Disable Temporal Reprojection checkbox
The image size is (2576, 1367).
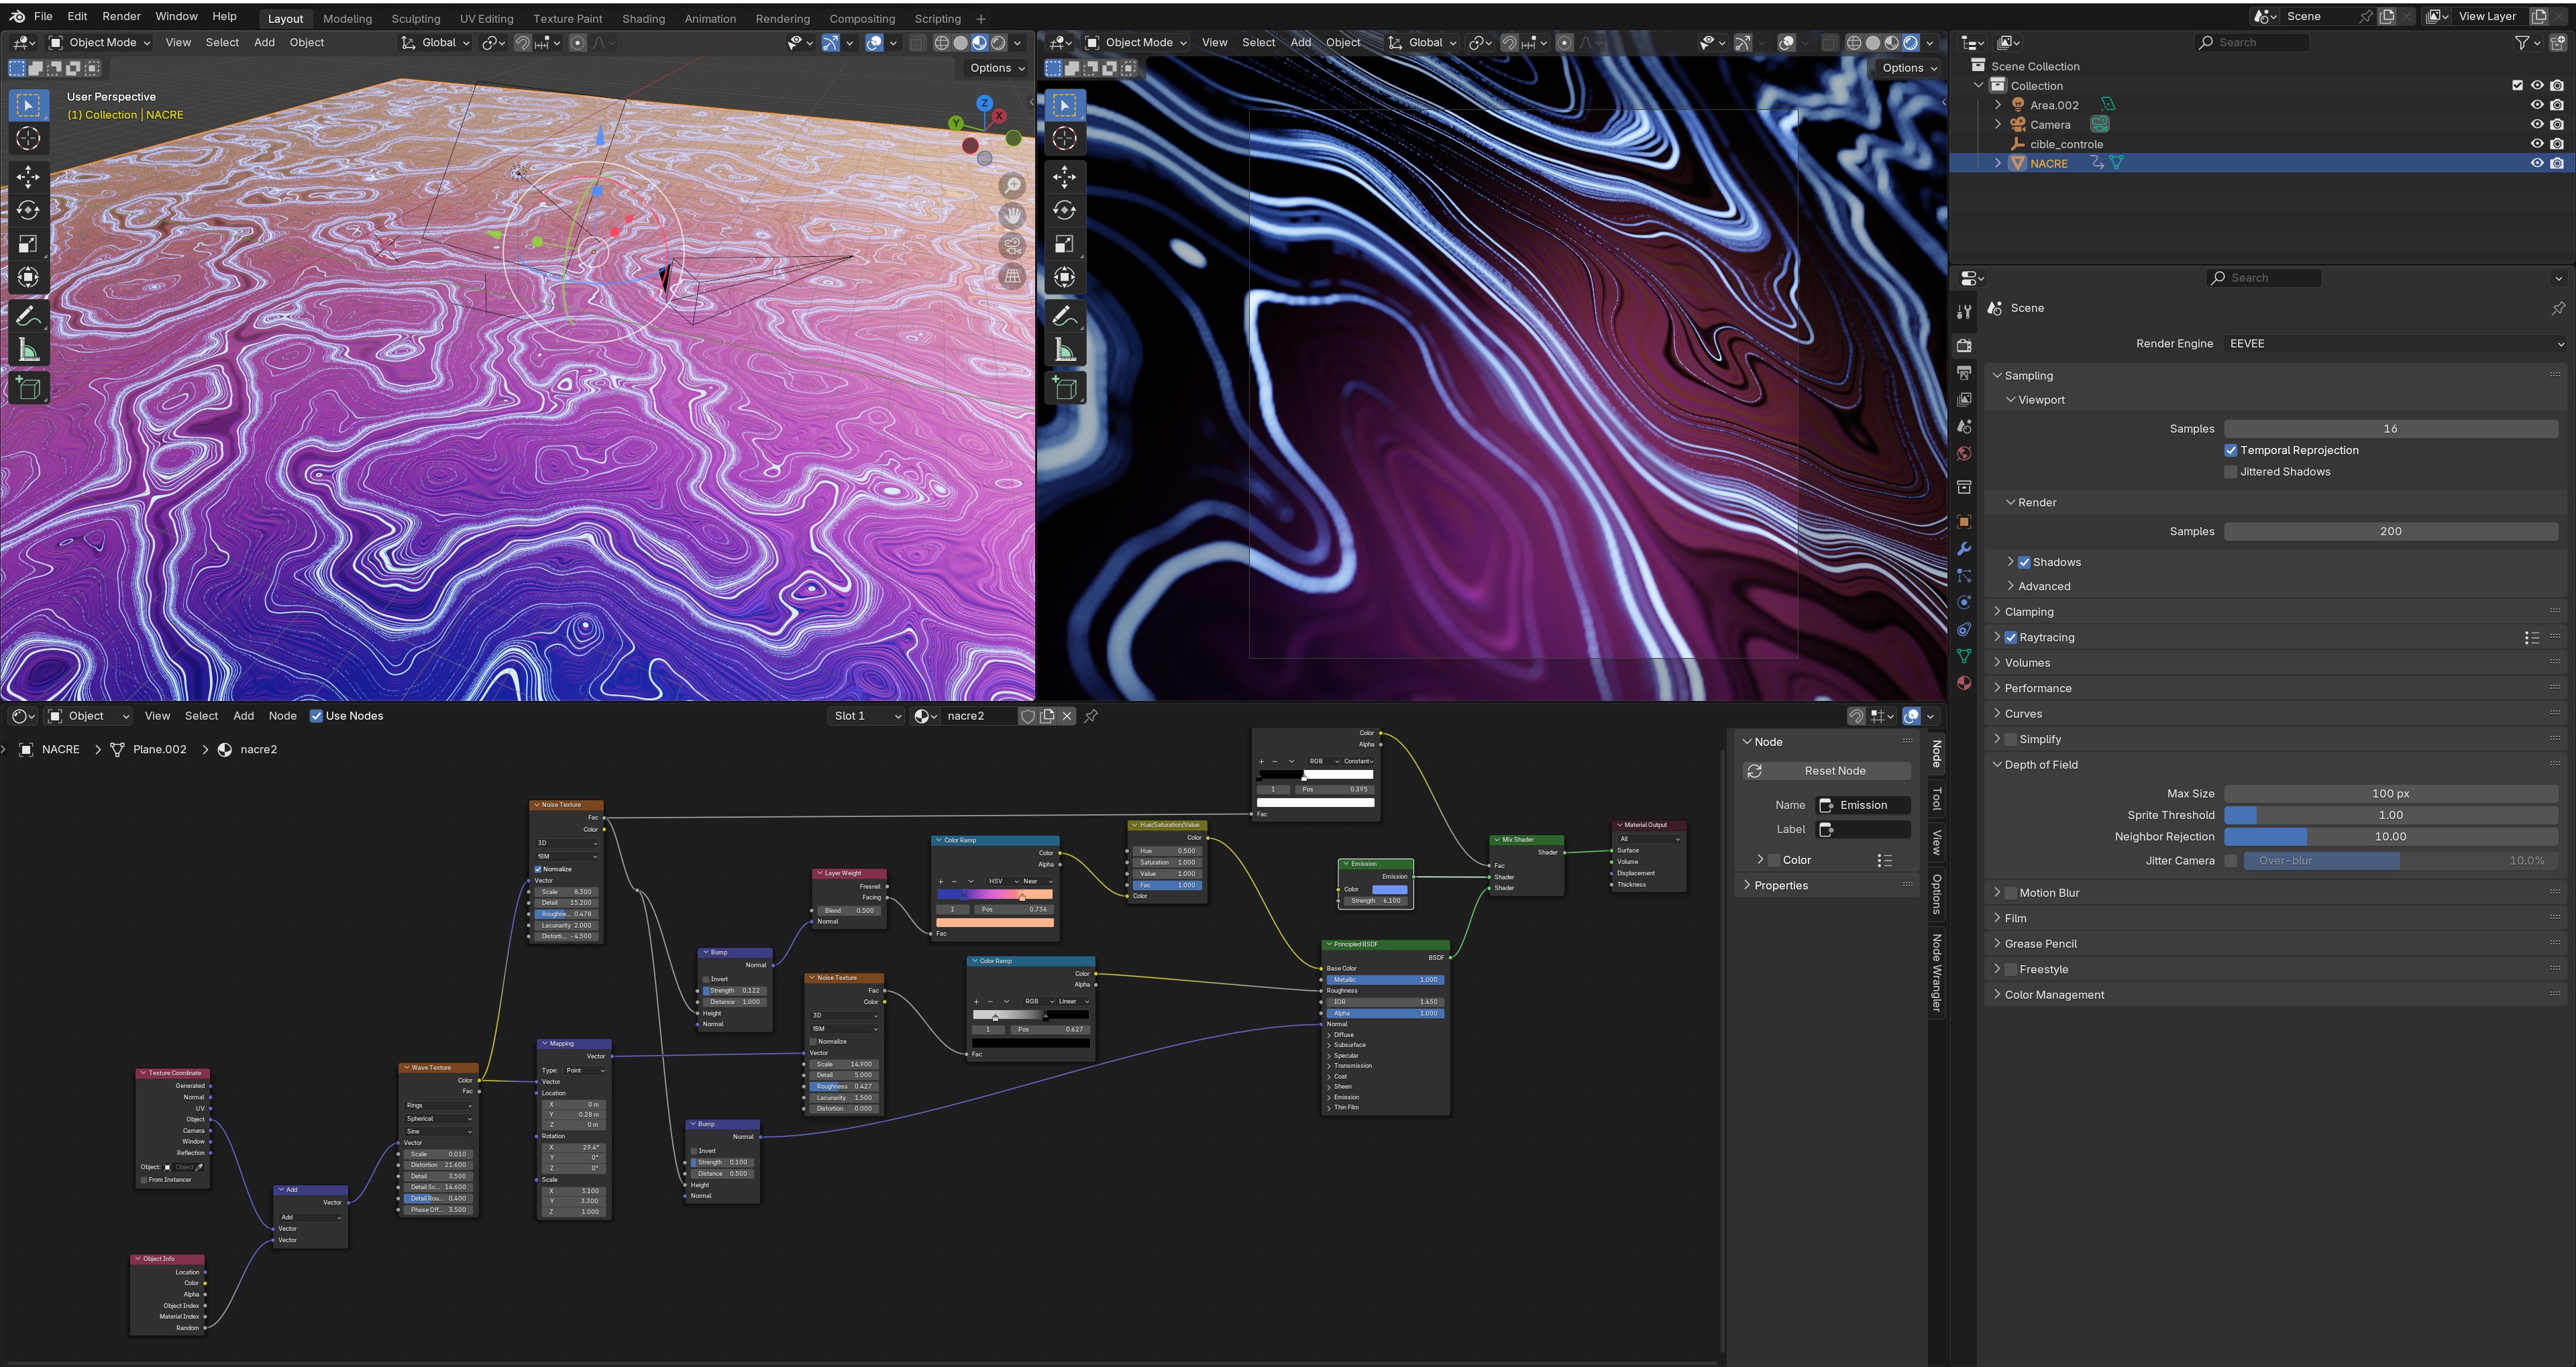click(2230, 450)
